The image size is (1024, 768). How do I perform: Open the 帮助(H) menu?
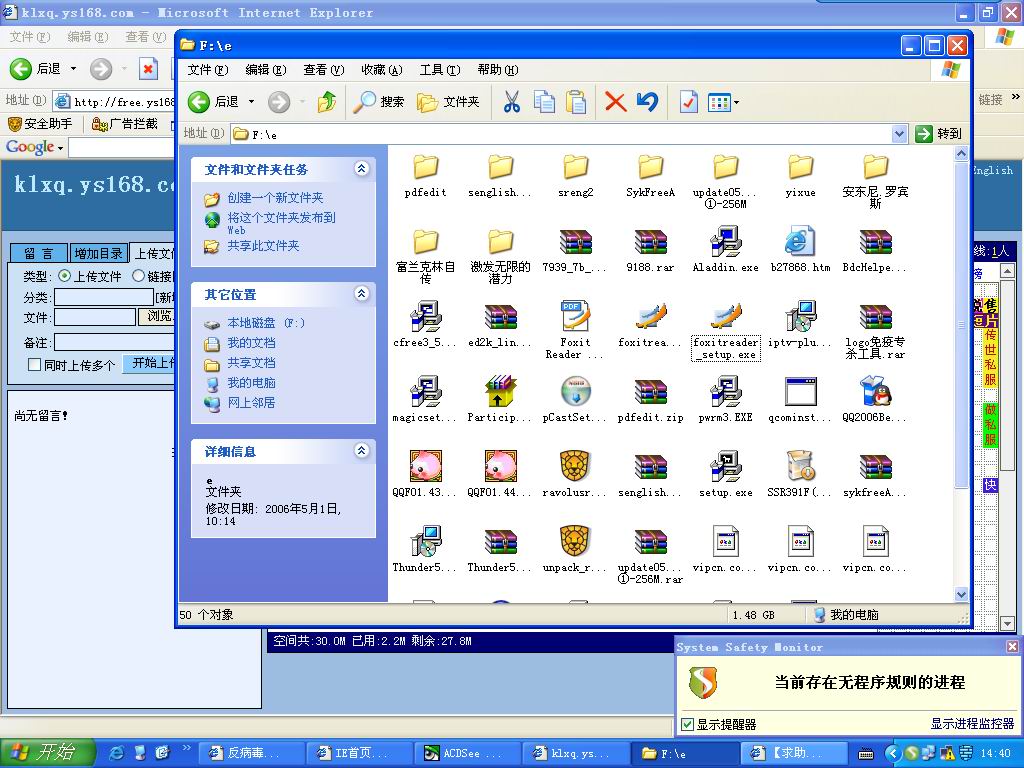point(498,70)
